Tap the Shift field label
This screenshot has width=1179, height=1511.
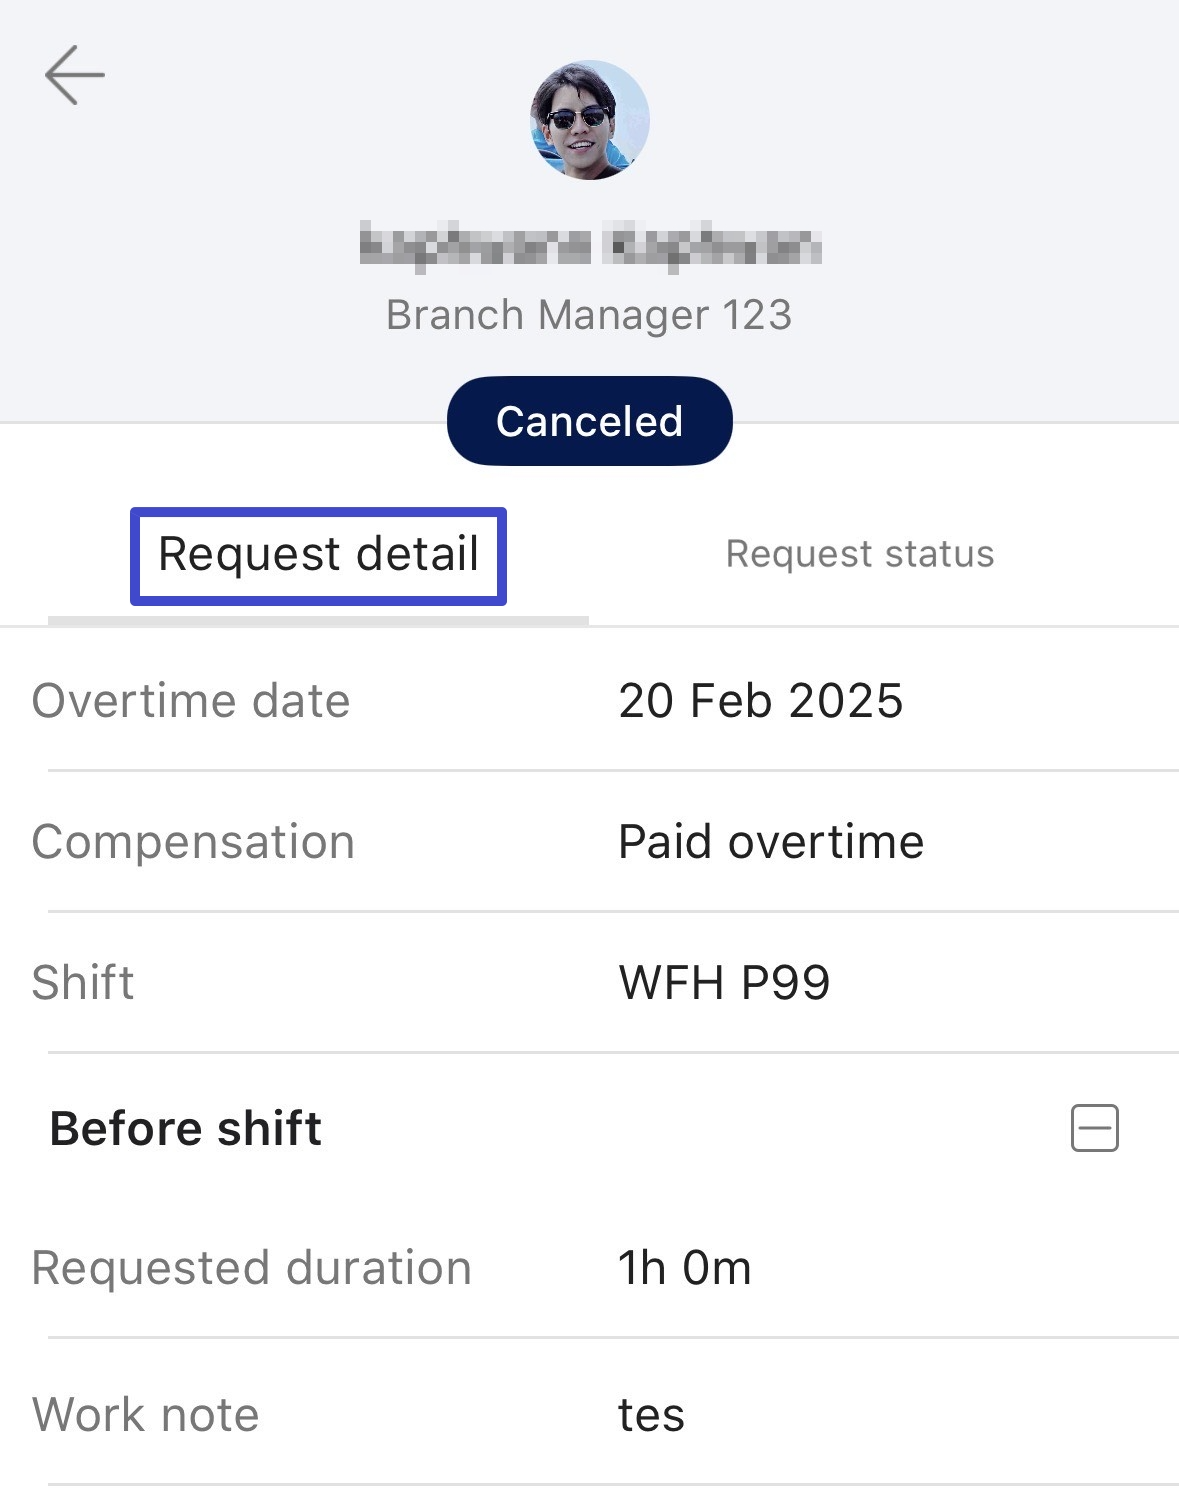tap(83, 983)
